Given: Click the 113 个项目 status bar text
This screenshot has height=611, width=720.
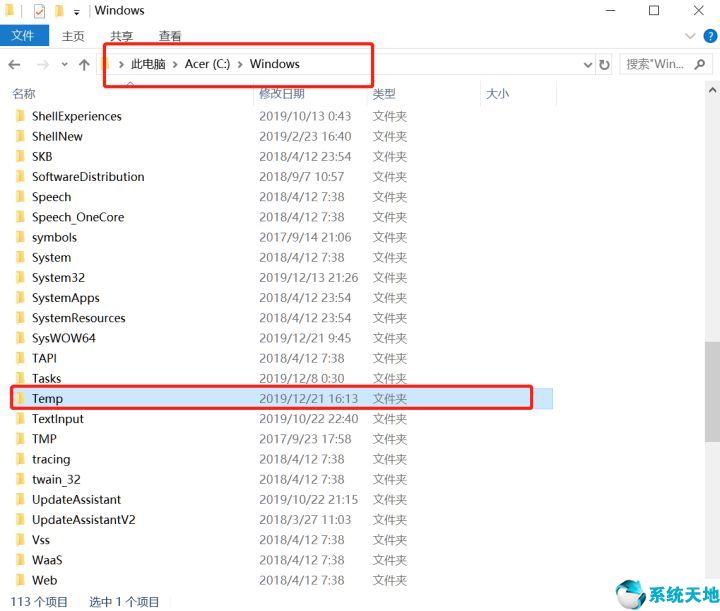Looking at the screenshot, I should click(x=39, y=601).
